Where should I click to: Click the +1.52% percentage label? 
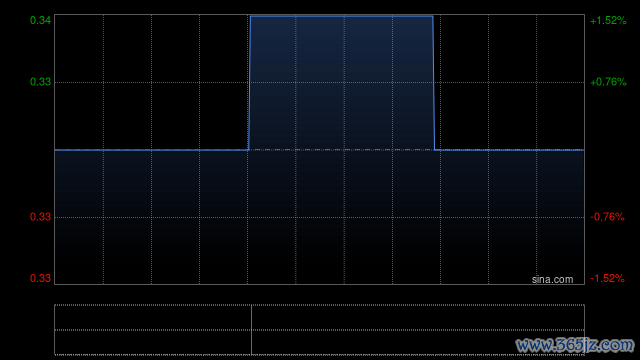[608, 20]
